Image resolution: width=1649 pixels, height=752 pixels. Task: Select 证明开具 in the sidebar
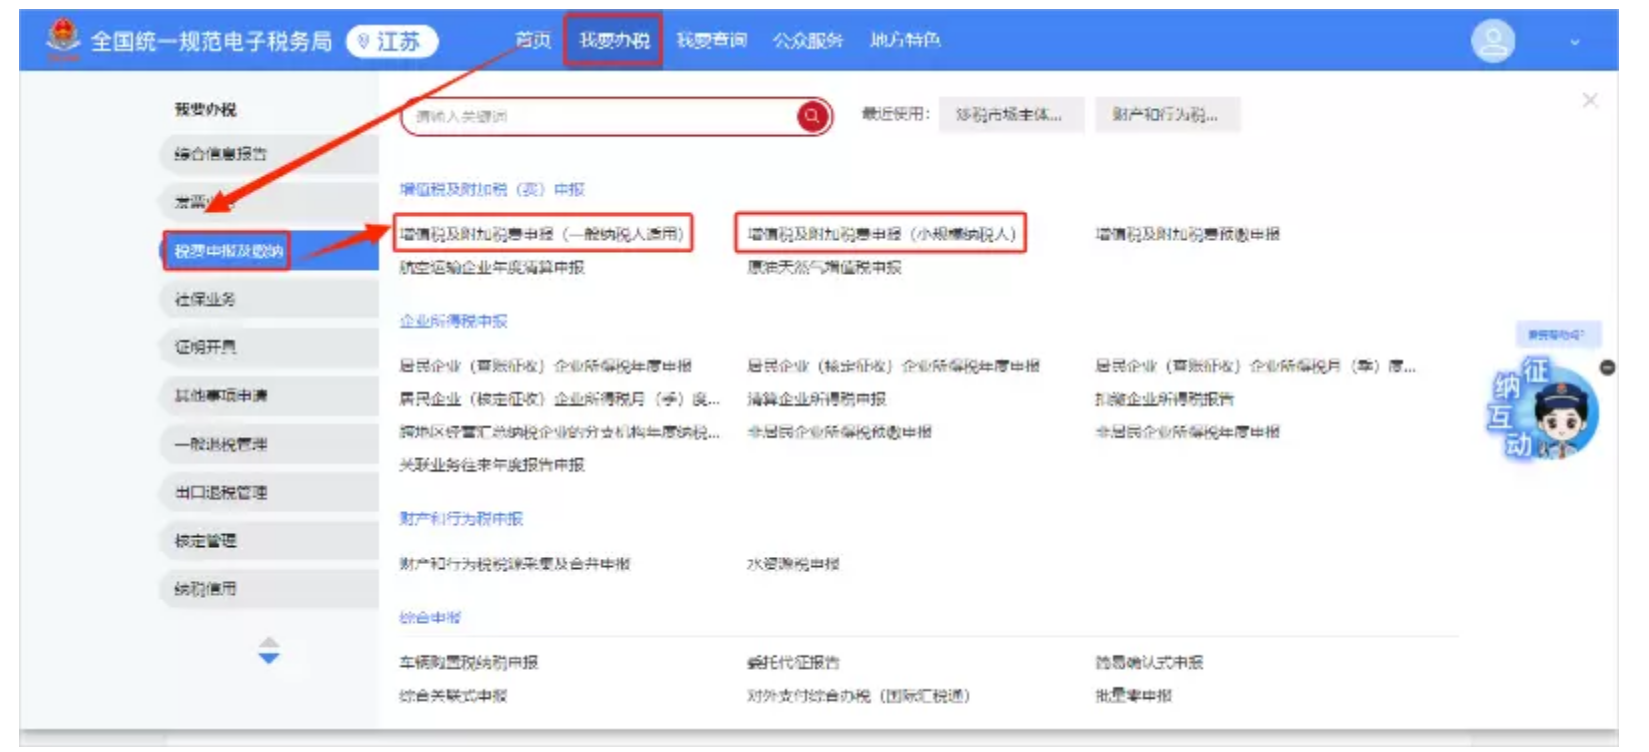[270, 347]
